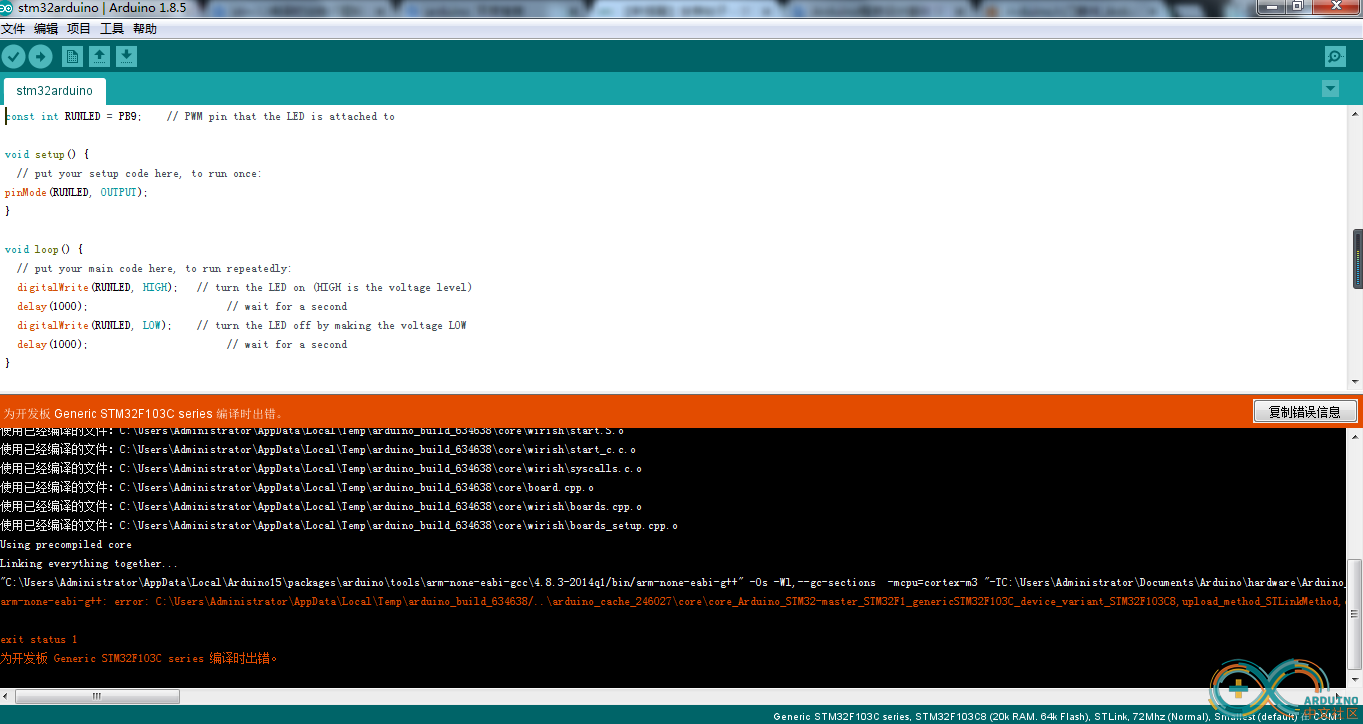This screenshot has width=1363, height=724.
Task: Open the 帮助 menu
Action: point(145,29)
